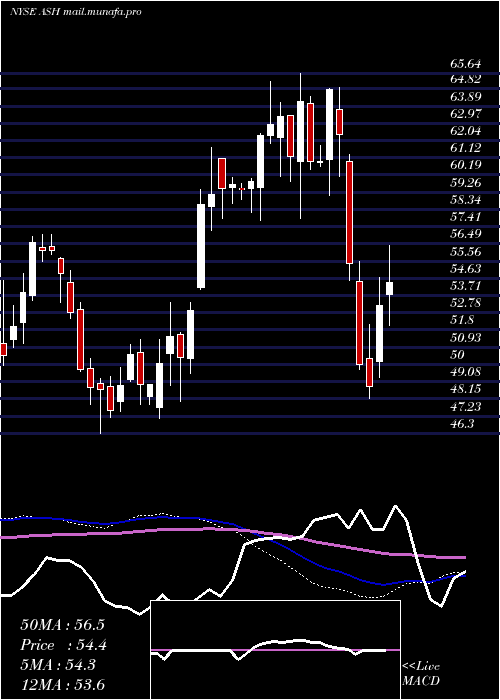Click the 59.26 price level label
This screenshot has width=500, height=700.
pyautogui.click(x=466, y=183)
